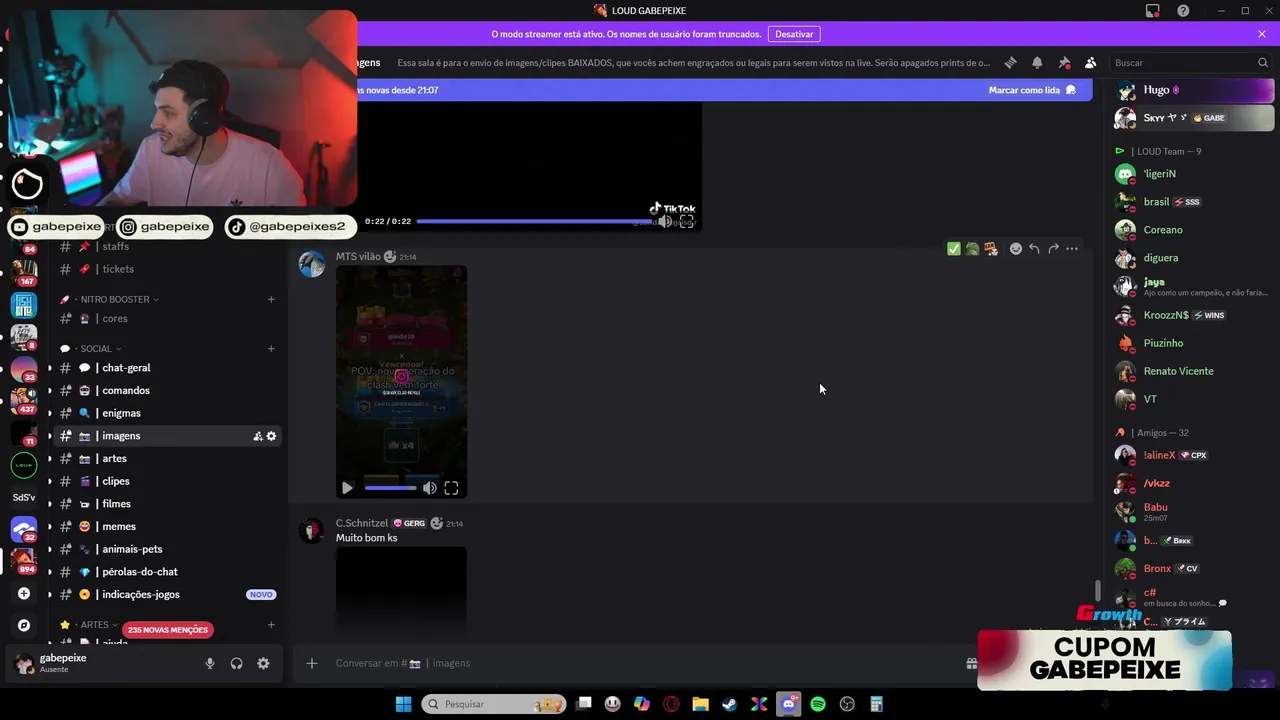Create channel in SOCIAL category
1280x720 pixels.
point(271,349)
